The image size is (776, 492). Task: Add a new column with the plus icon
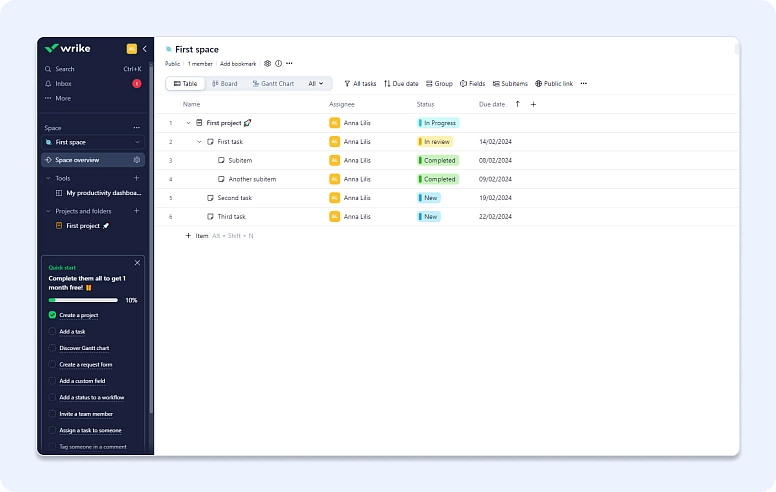[533, 104]
